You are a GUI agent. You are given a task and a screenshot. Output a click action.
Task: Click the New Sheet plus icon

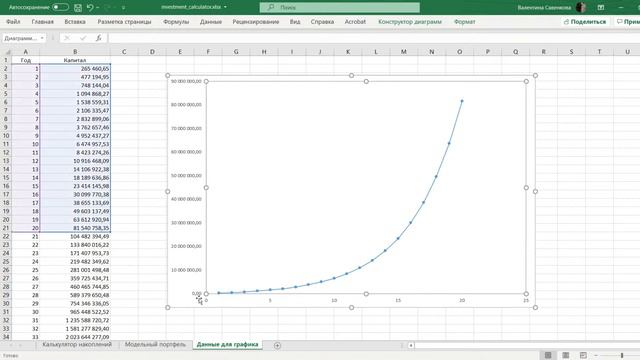tap(277, 345)
